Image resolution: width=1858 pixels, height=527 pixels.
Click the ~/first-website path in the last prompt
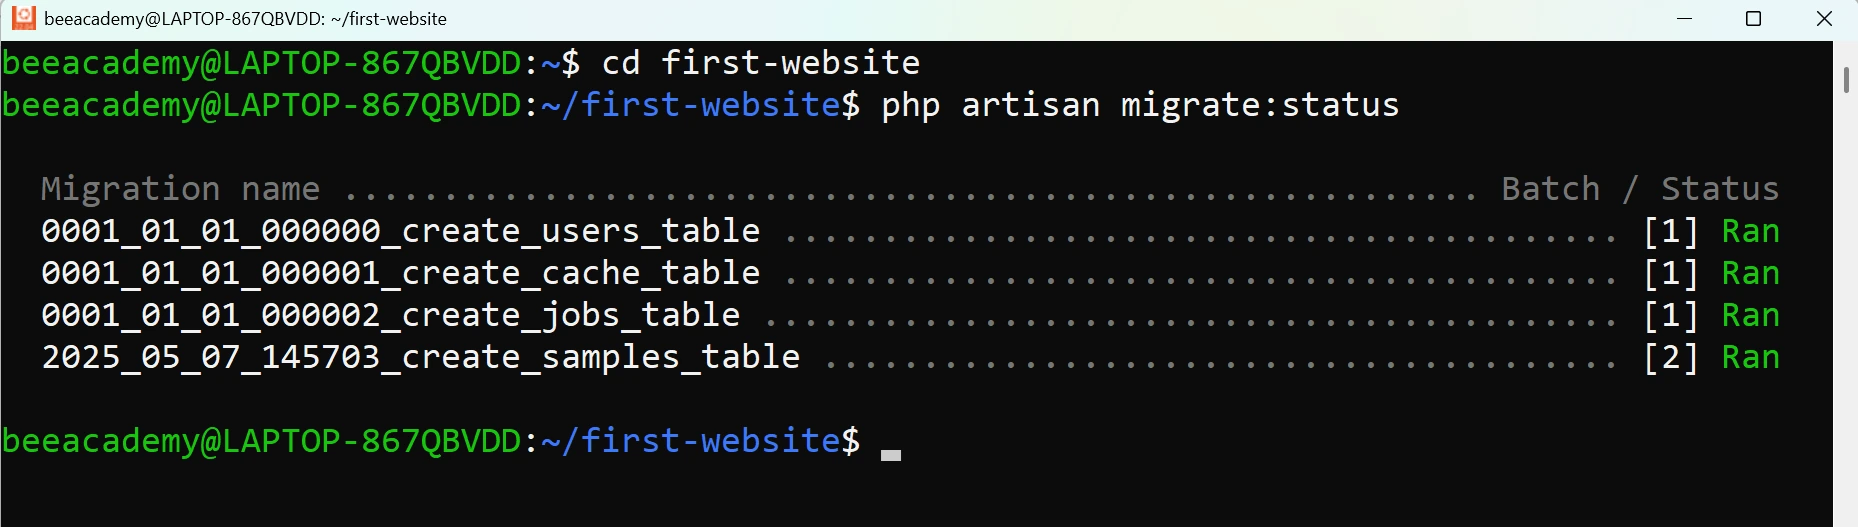click(691, 441)
